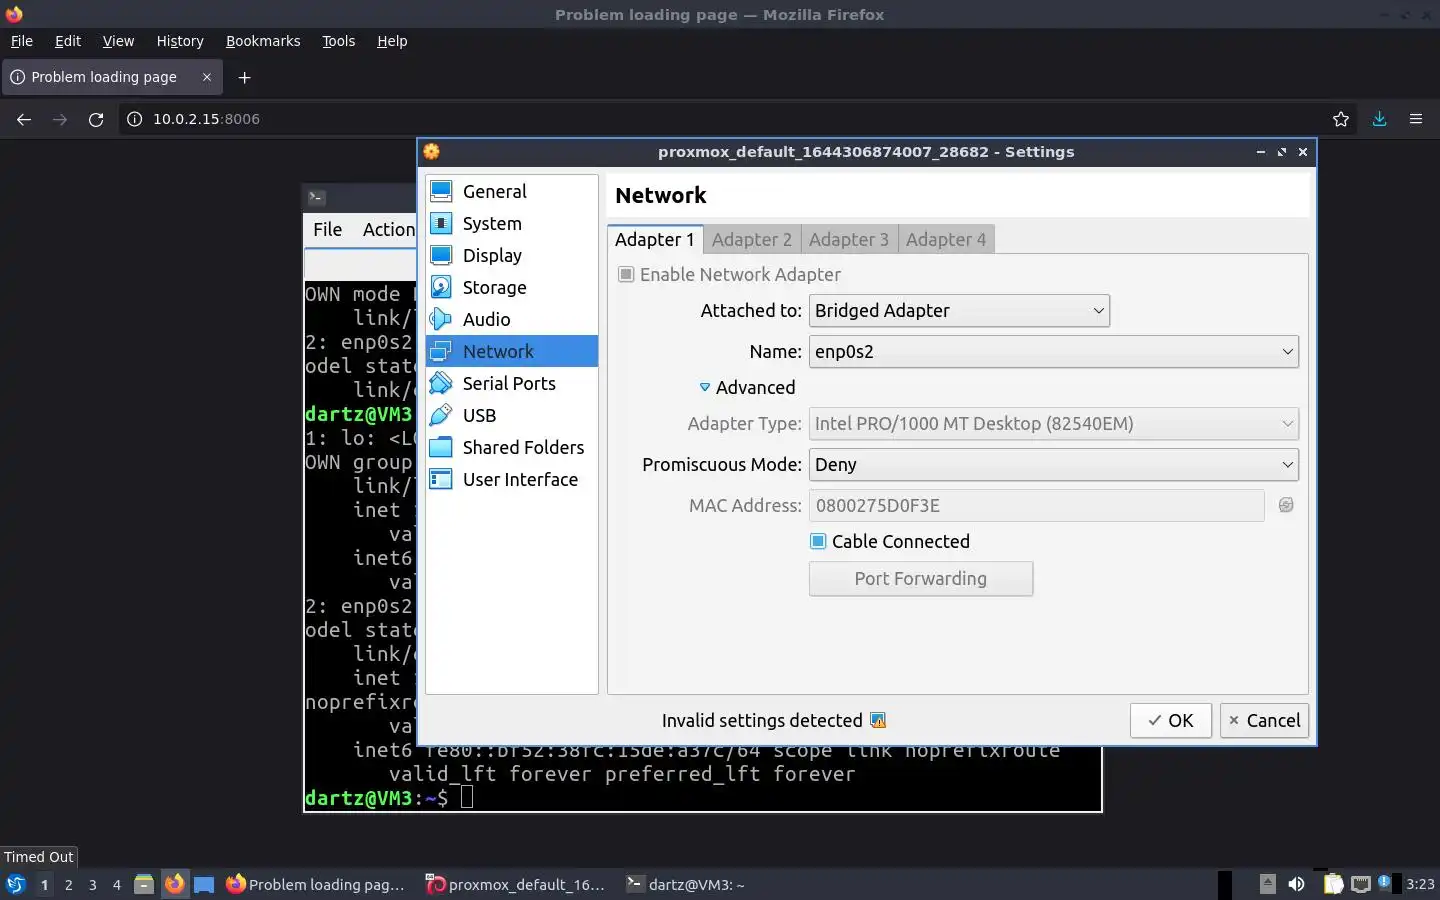The height and width of the screenshot is (900, 1440).
Task: Open the User Interface settings category
Action: [x=511, y=479]
